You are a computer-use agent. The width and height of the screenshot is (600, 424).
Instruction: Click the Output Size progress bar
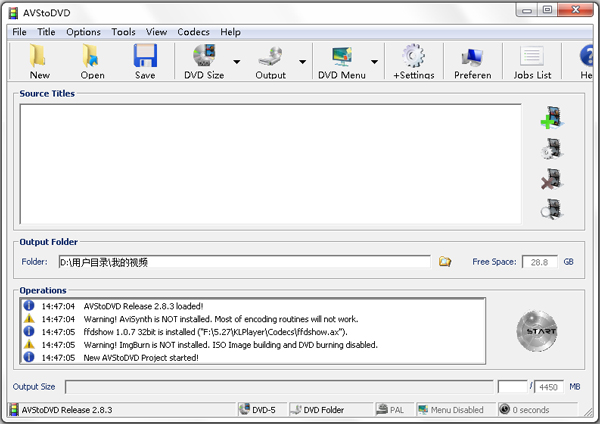(279, 387)
